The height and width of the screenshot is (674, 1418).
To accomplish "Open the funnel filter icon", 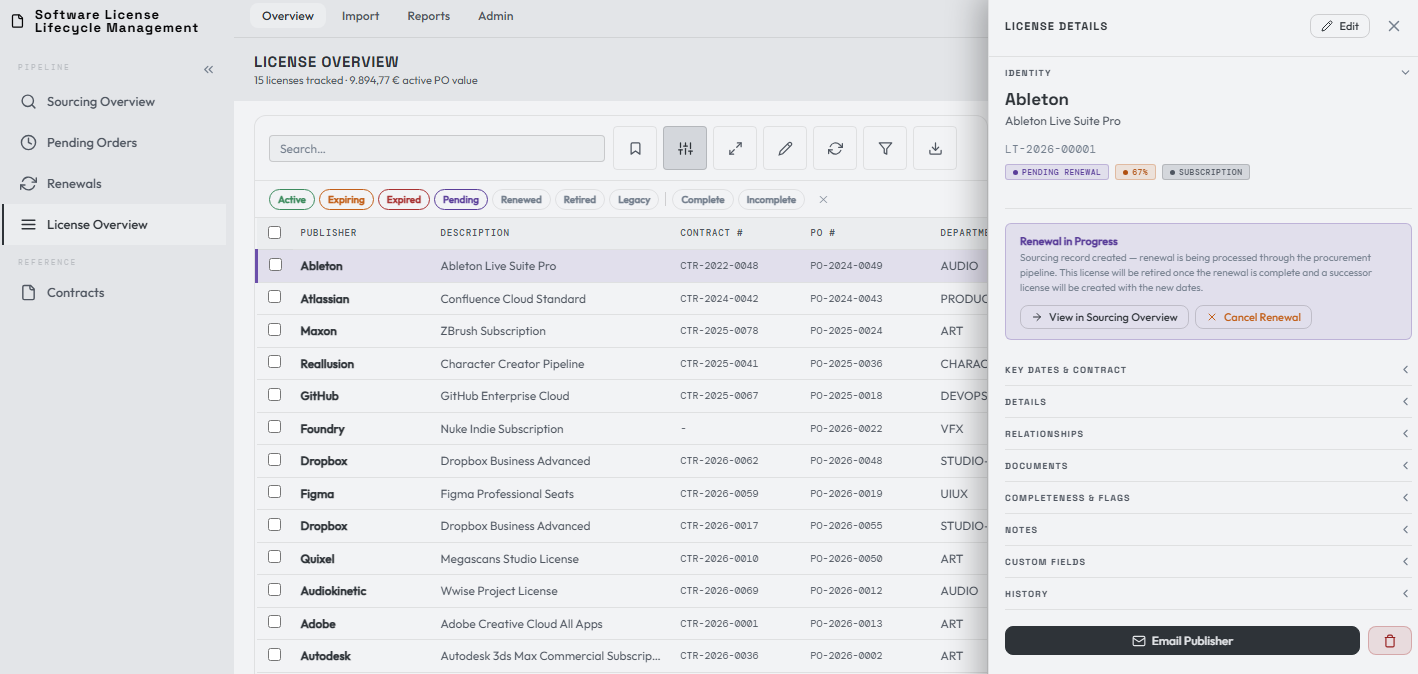I will [885, 148].
